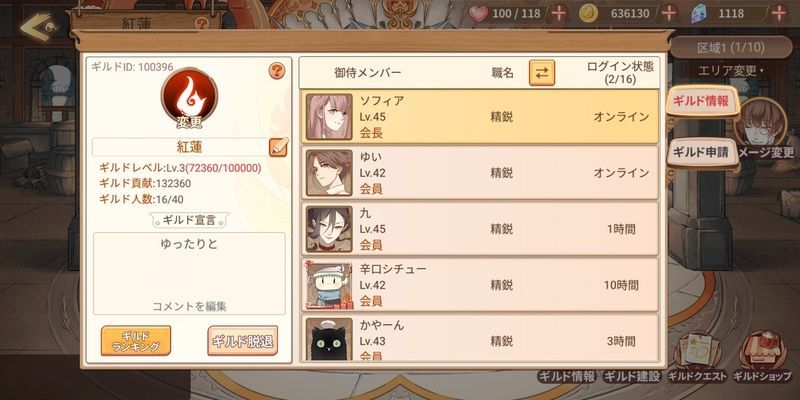Open the ギルドクエスト icon

(696, 357)
